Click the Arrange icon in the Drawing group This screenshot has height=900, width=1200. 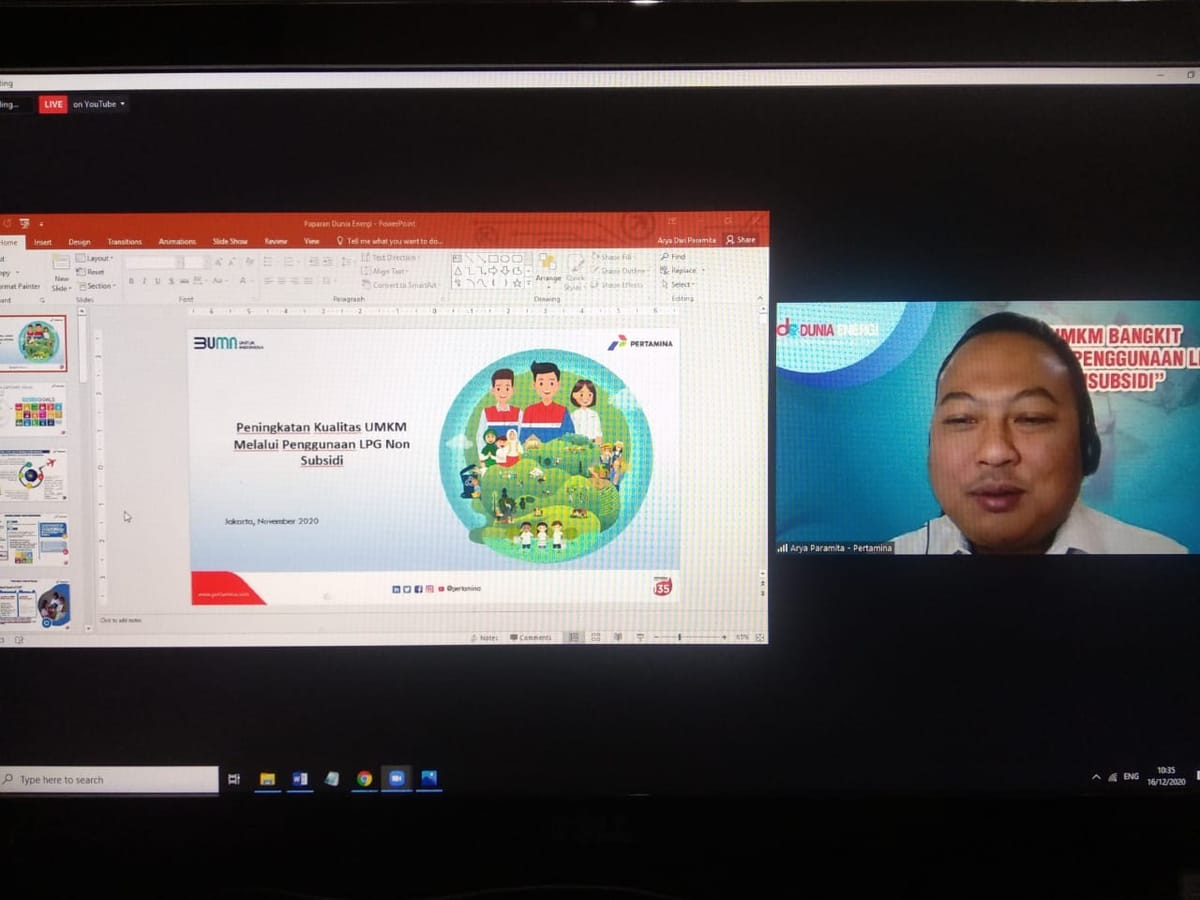coord(549,264)
